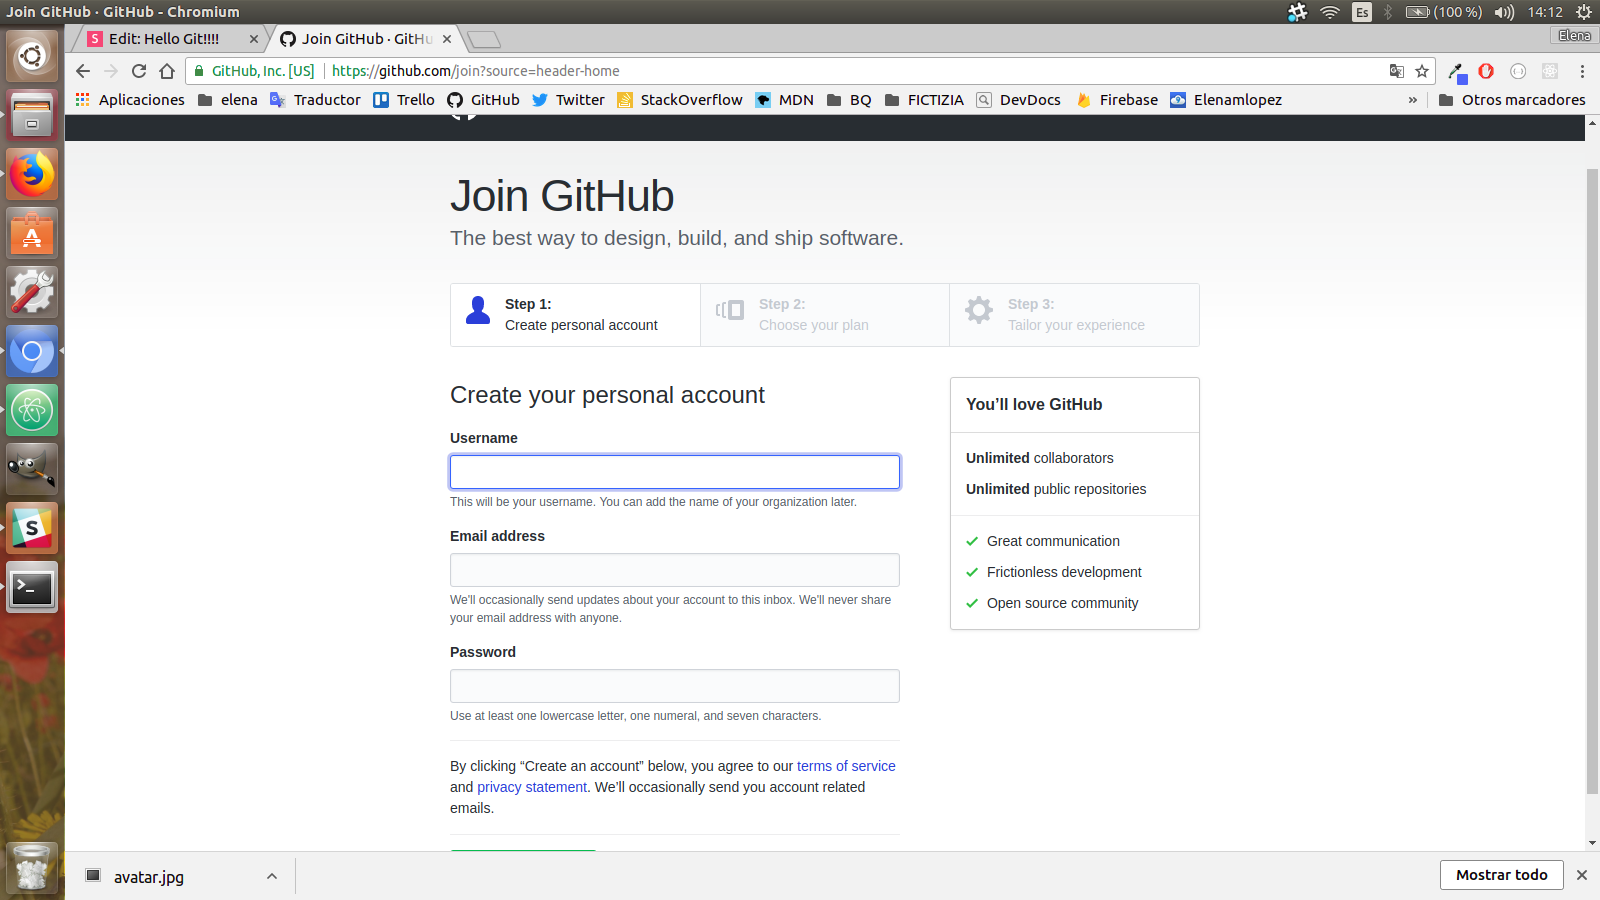
Task: Open the translate page icon in address bar
Action: [x=1397, y=71]
